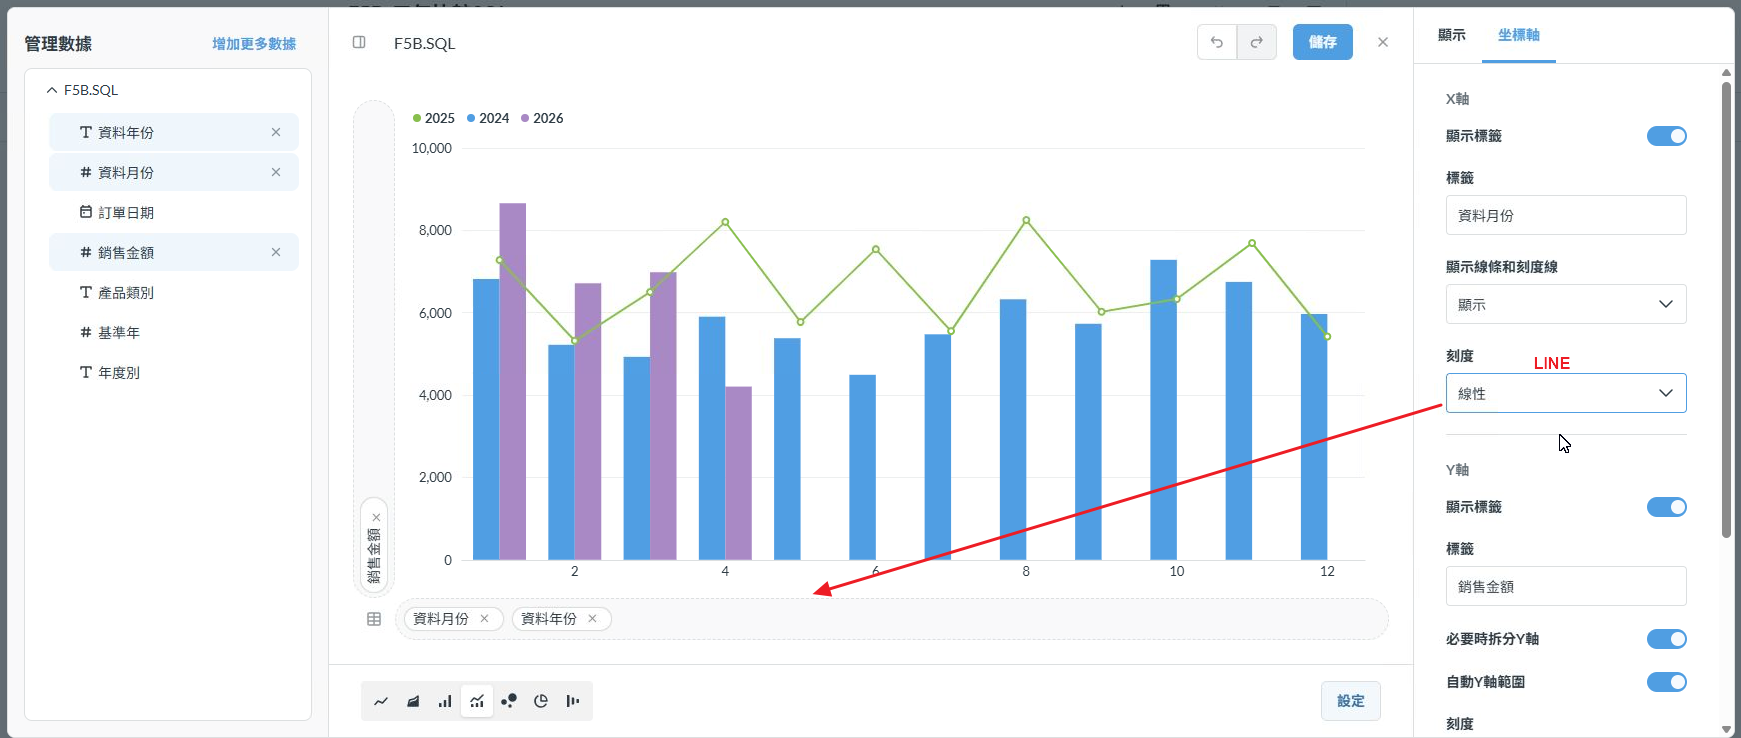The height and width of the screenshot is (738, 1741).
Task: Select the pie chart type icon
Action: (541, 701)
